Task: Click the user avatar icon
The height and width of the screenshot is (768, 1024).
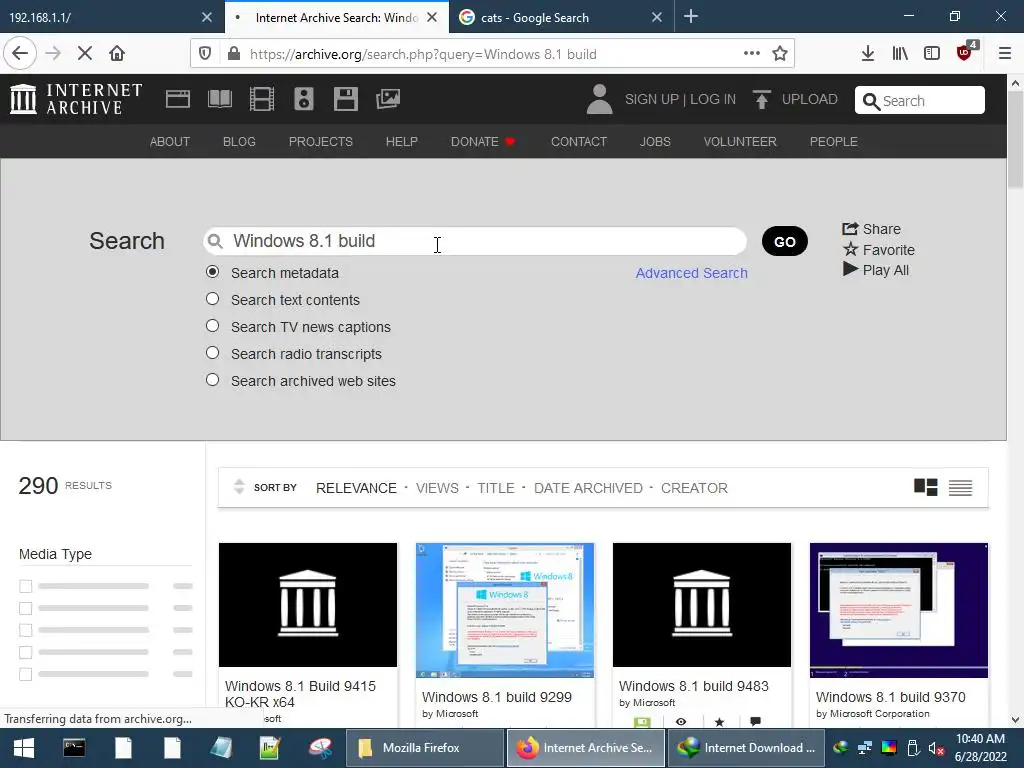Action: click(x=599, y=99)
